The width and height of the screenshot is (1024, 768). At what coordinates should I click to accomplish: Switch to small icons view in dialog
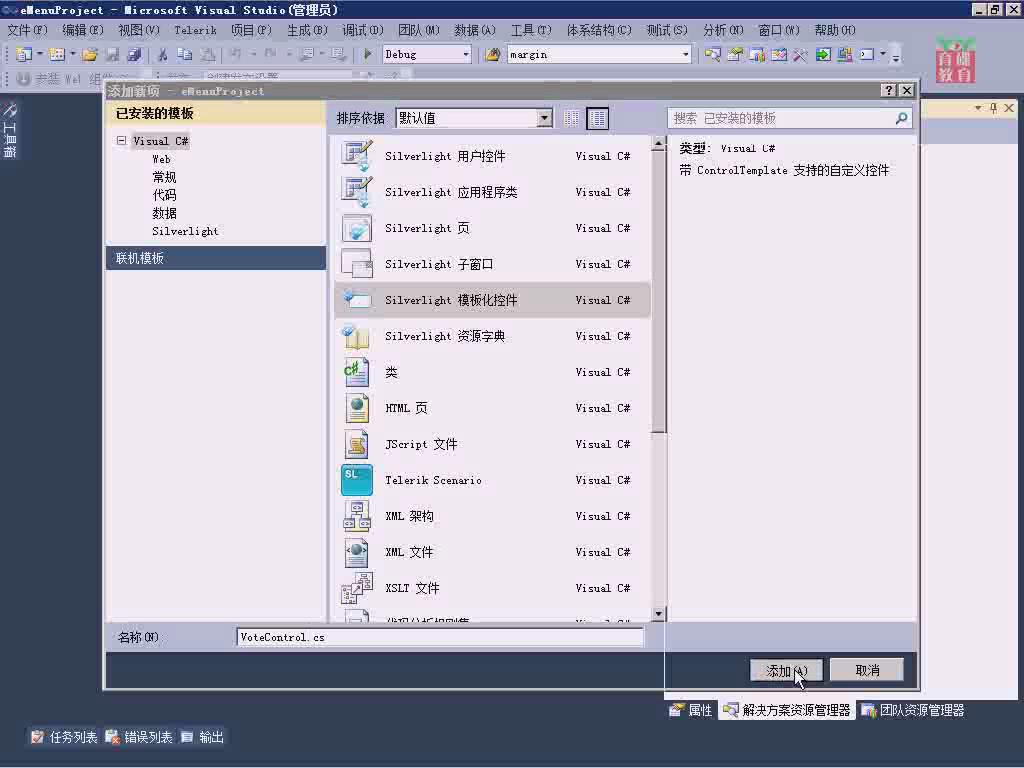[571, 118]
